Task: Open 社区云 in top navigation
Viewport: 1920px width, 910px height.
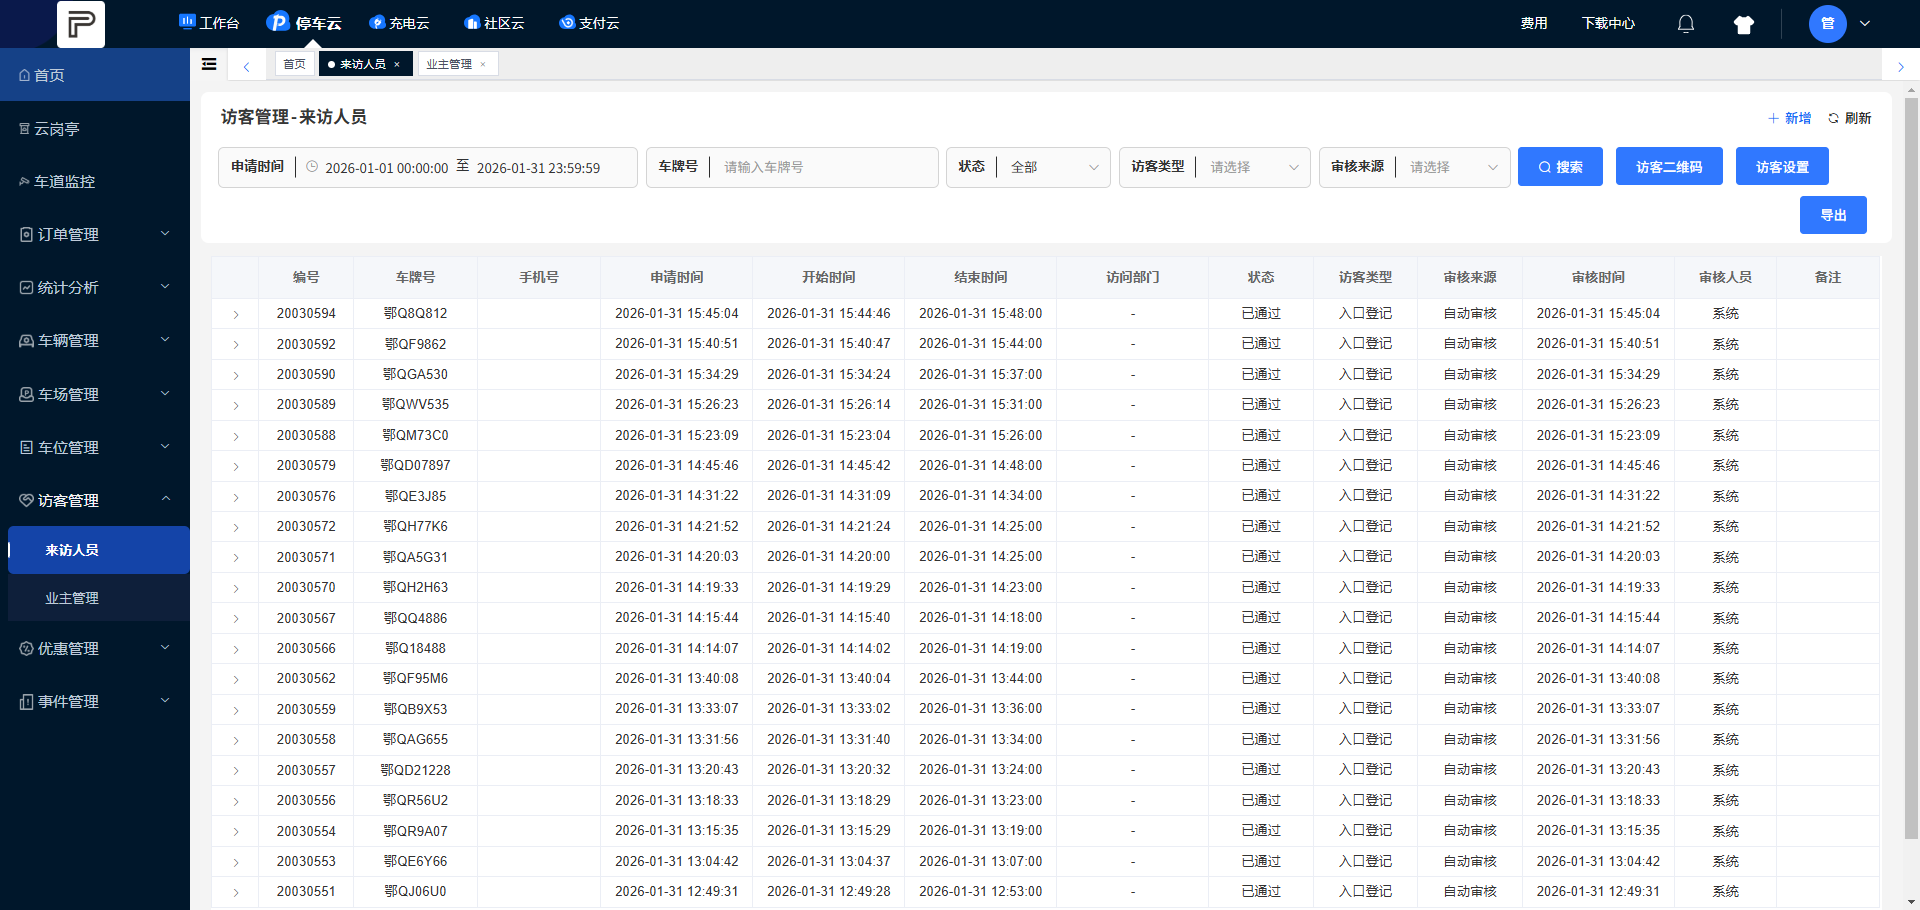Action: point(494,23)
